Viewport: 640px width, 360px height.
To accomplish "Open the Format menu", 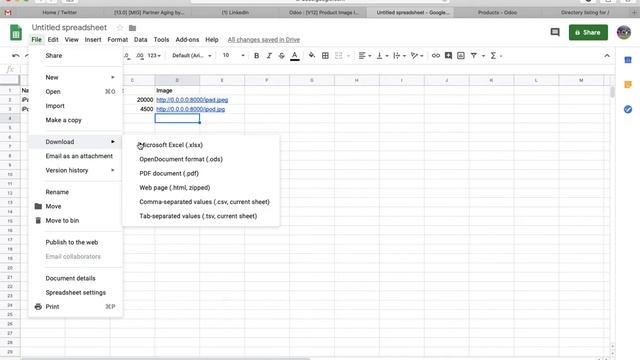I will 118,40.
